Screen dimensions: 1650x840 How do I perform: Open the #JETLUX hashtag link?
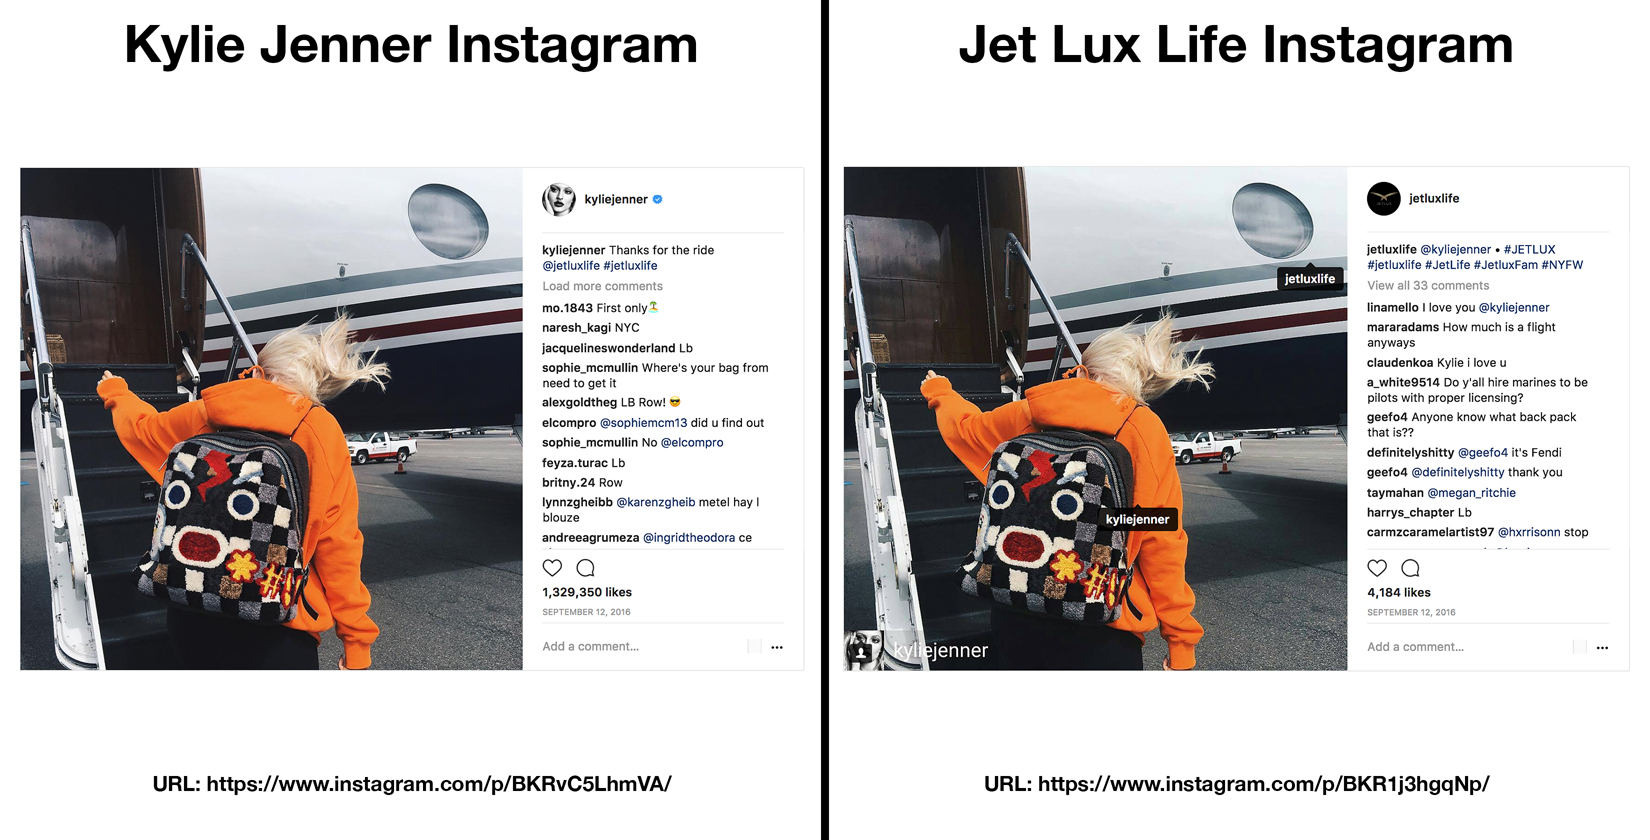pyautogui.click(x=1529, y=250)
